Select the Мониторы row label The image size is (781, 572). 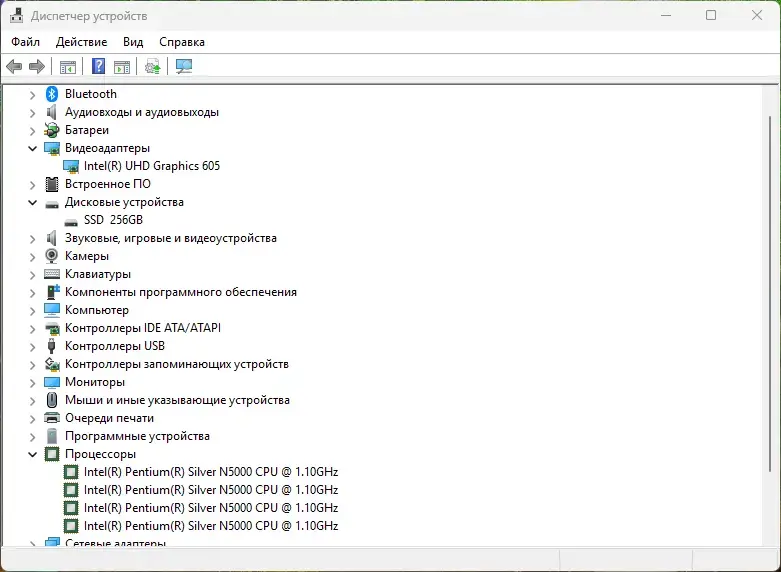click(95, 382)
